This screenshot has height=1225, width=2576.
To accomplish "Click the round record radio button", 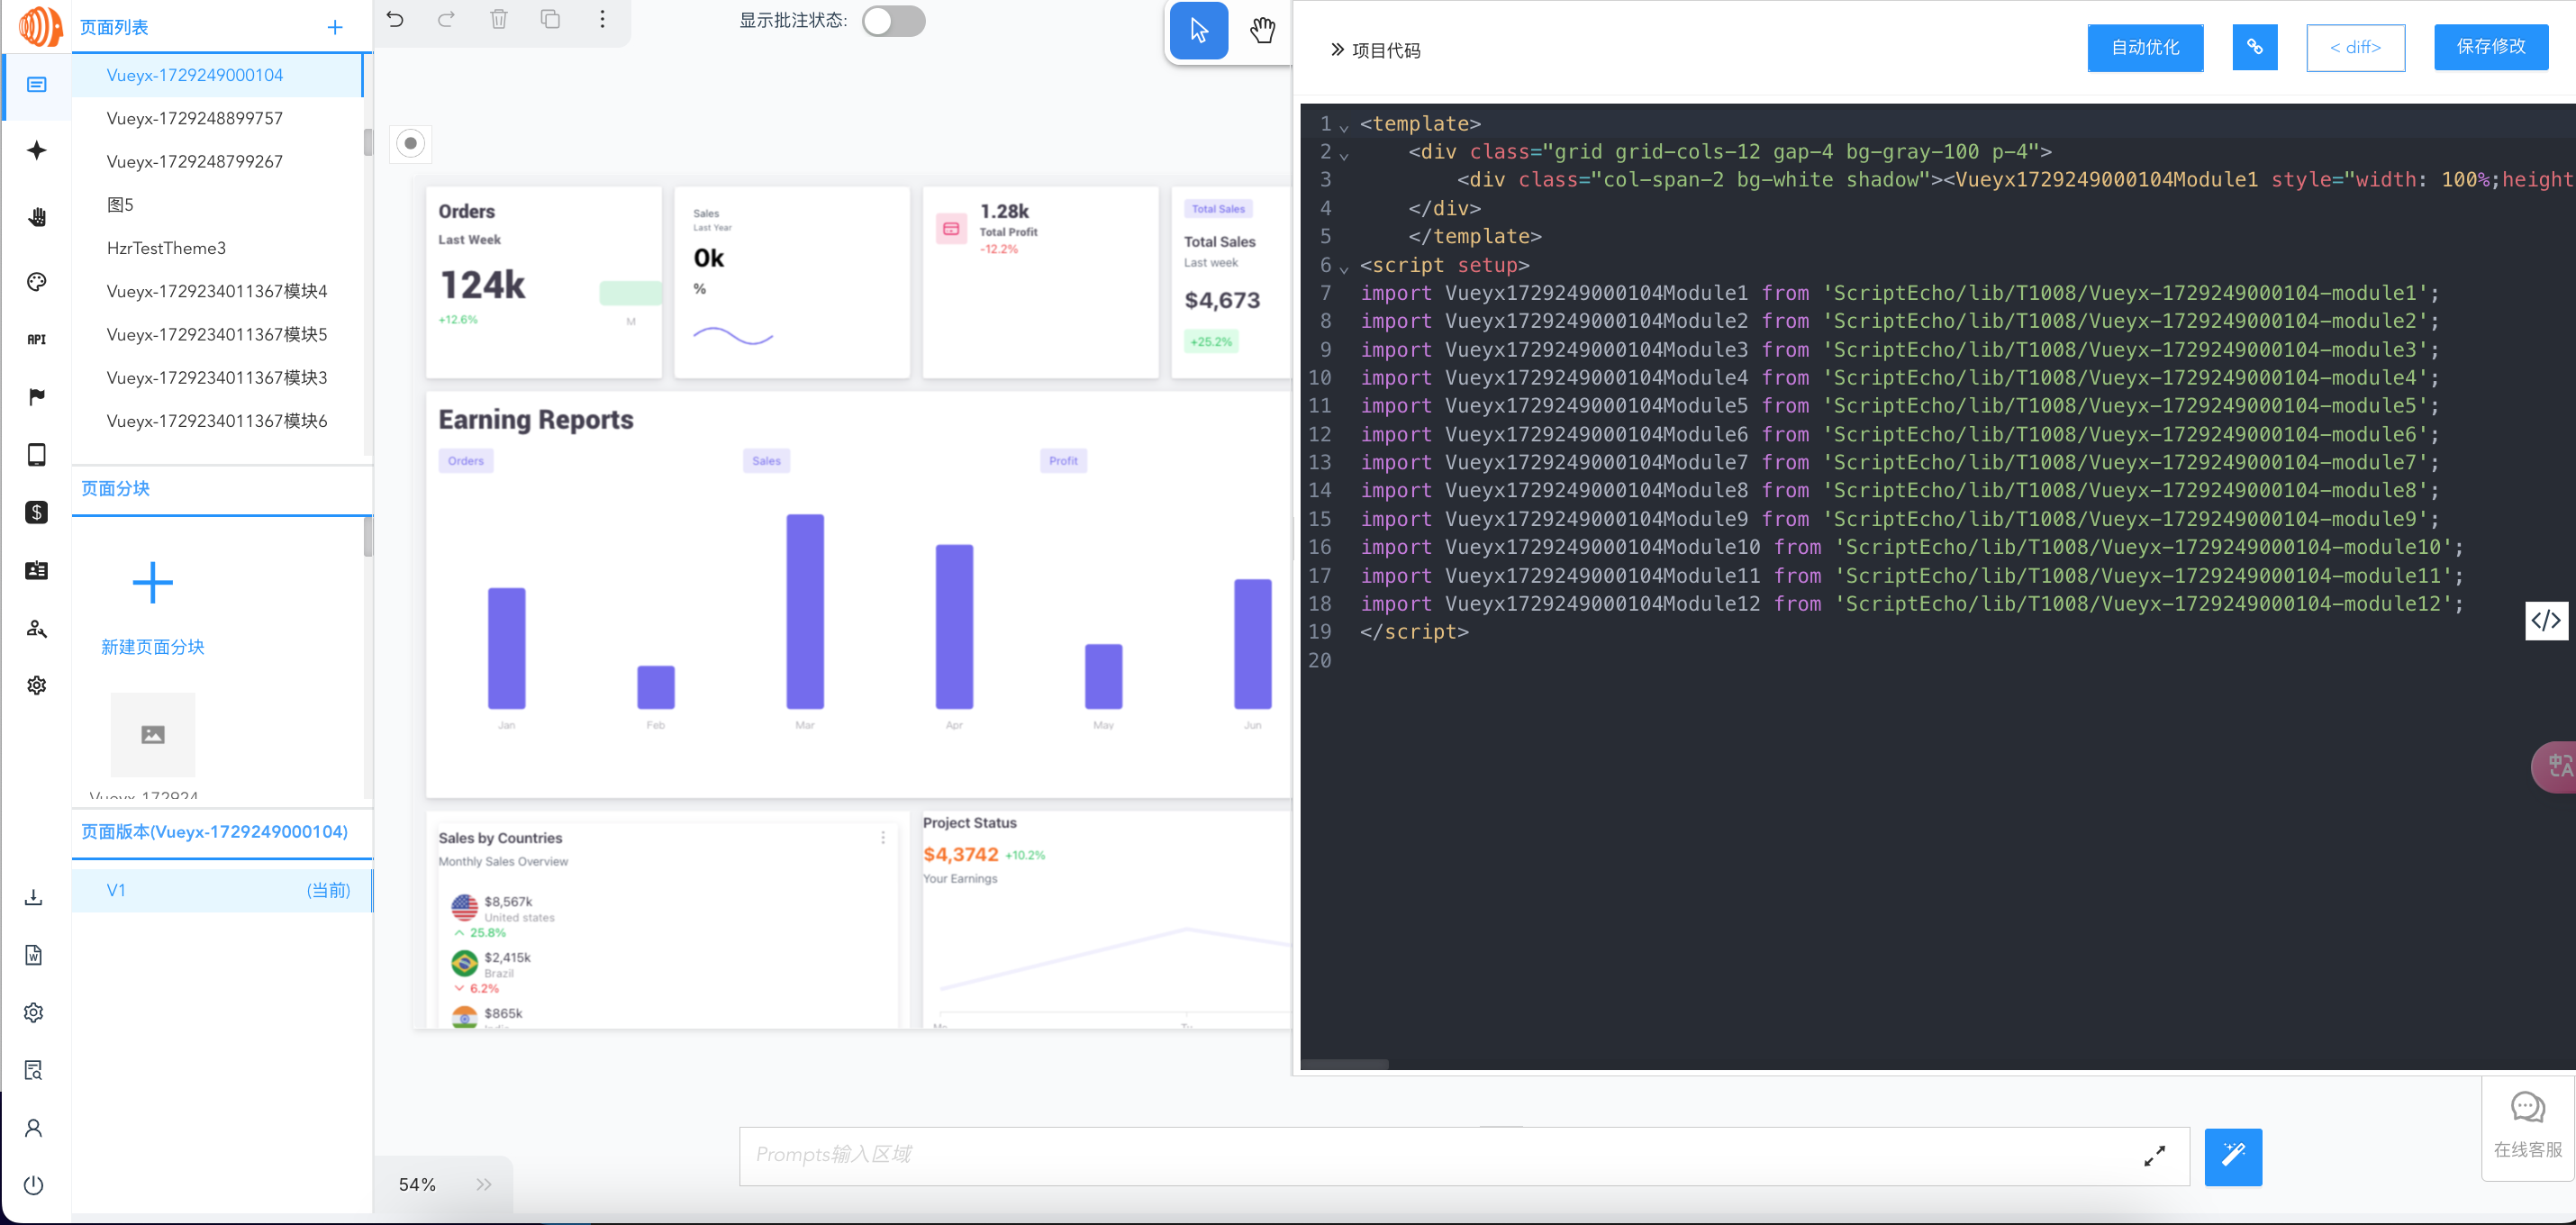I will pyautogui.click(x=410, y=143).
